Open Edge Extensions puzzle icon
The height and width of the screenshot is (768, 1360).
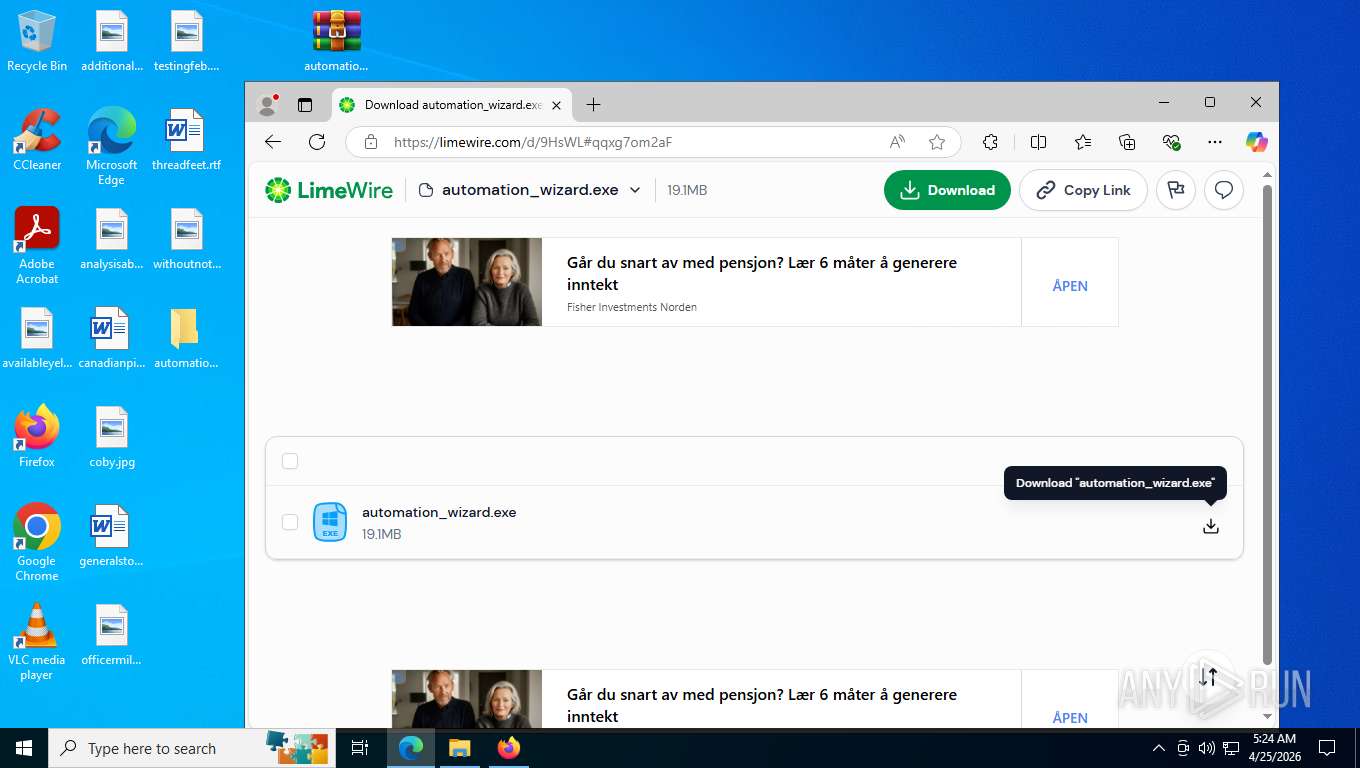(x=990, y=142)
